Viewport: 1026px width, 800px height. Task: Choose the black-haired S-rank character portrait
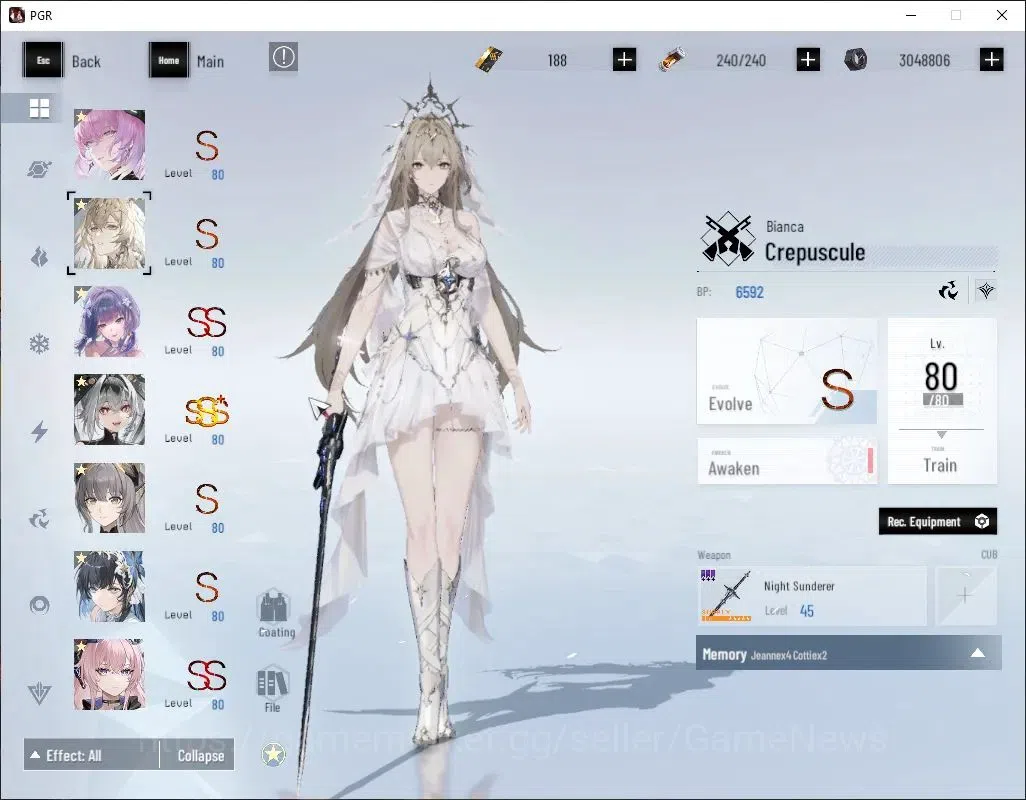coord(109,586)
